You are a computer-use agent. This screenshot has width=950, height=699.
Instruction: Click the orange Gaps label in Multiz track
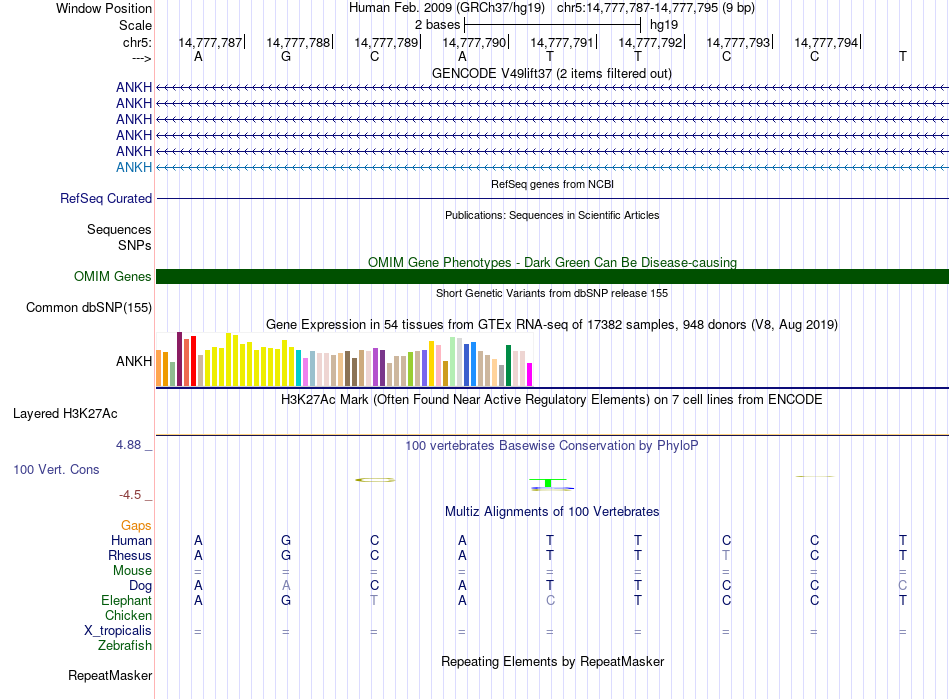(136, 526)
